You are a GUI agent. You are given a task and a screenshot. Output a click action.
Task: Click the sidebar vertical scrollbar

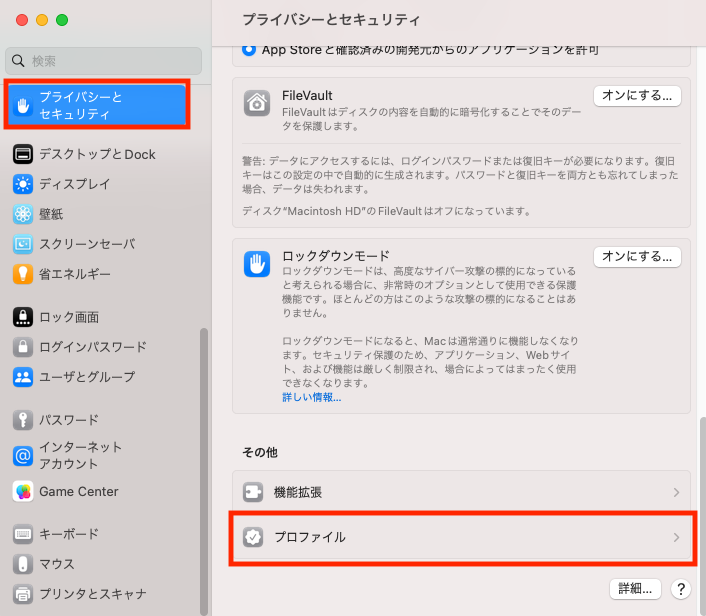click(204, 471)
